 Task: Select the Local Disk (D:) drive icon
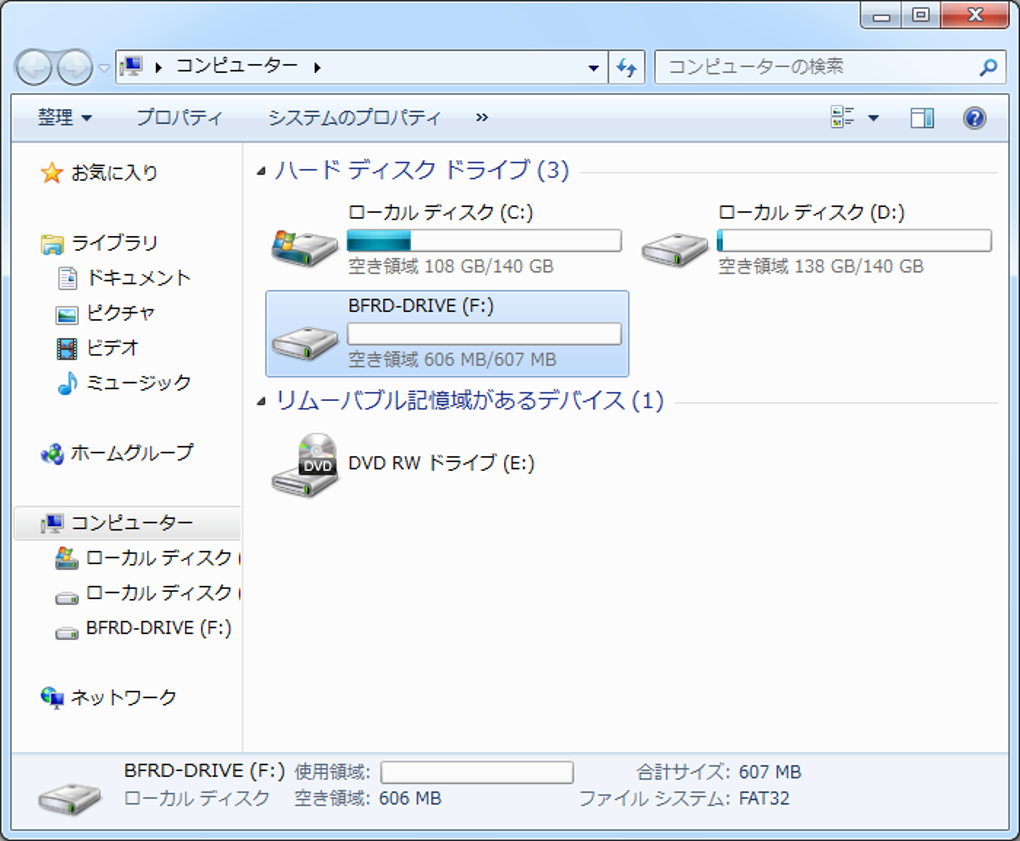(675, 249)
